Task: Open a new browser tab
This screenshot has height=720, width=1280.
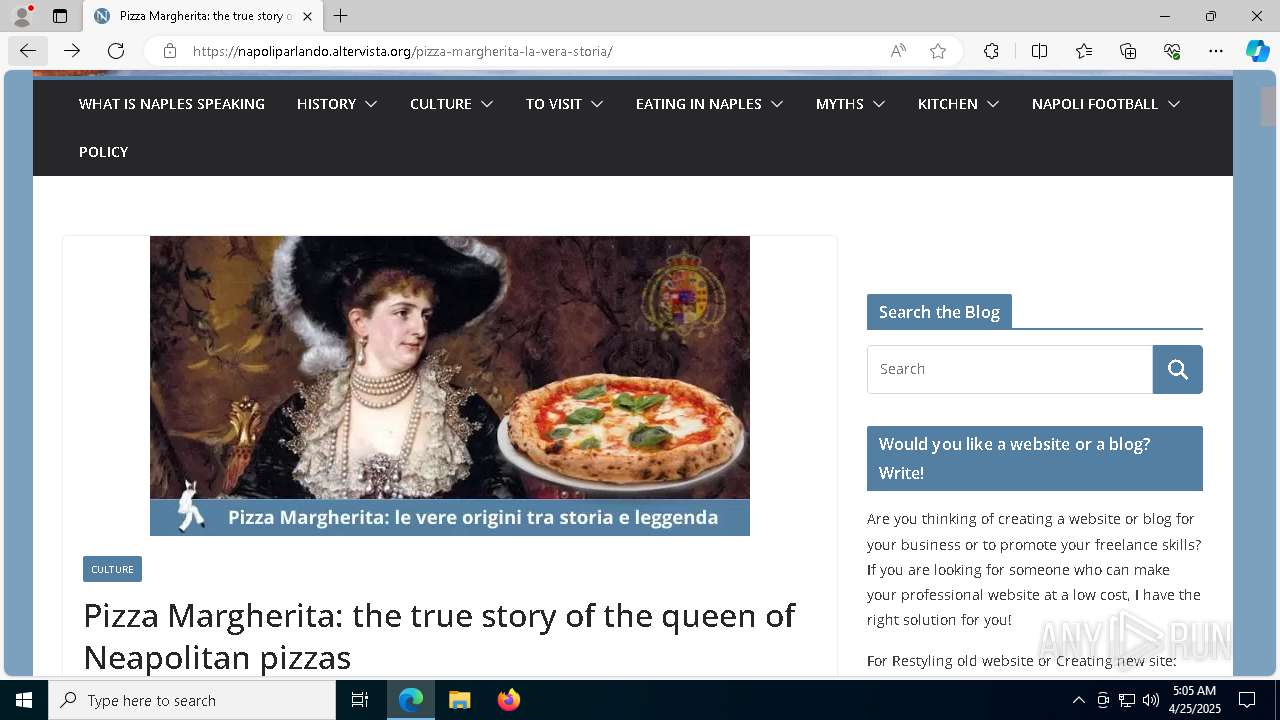Action: pos(341,16)
